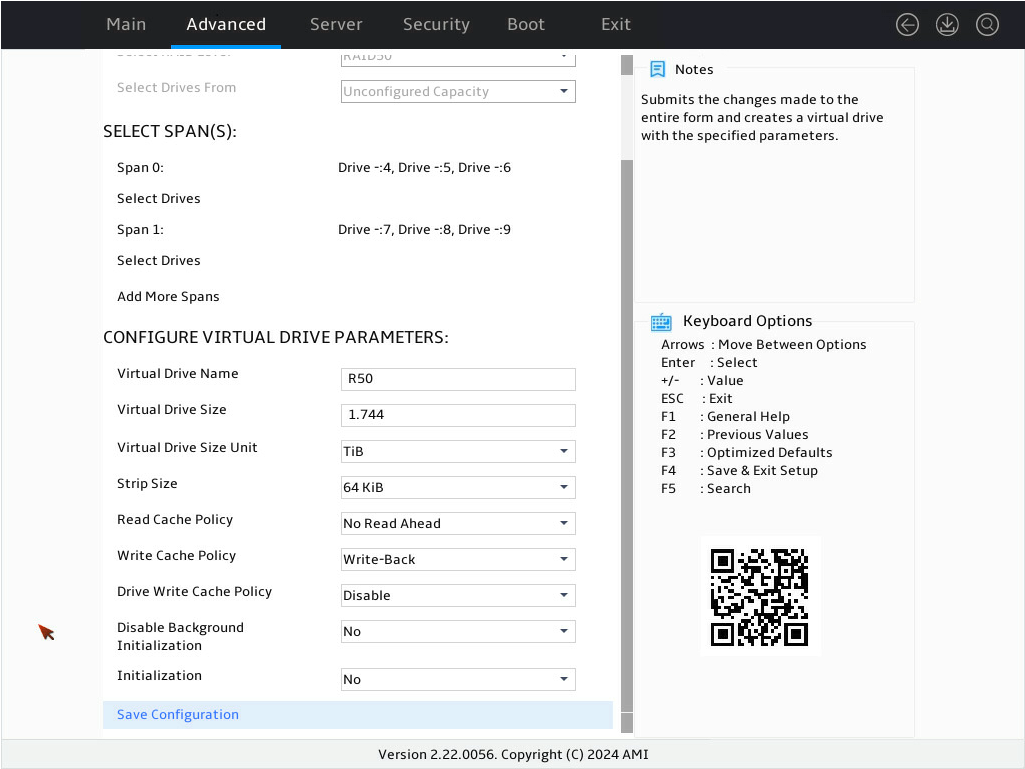1025x769 pixels.
Task: Click the 'Virtual Drive Size' label
Action: pyautogui.click(x=172, y=410)
